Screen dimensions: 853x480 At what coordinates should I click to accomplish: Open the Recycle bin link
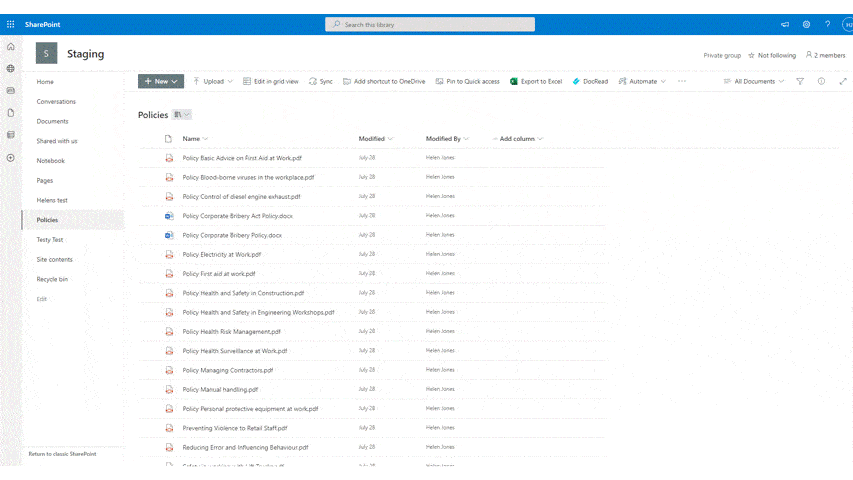pyautogui.click(x=52, y=279)
